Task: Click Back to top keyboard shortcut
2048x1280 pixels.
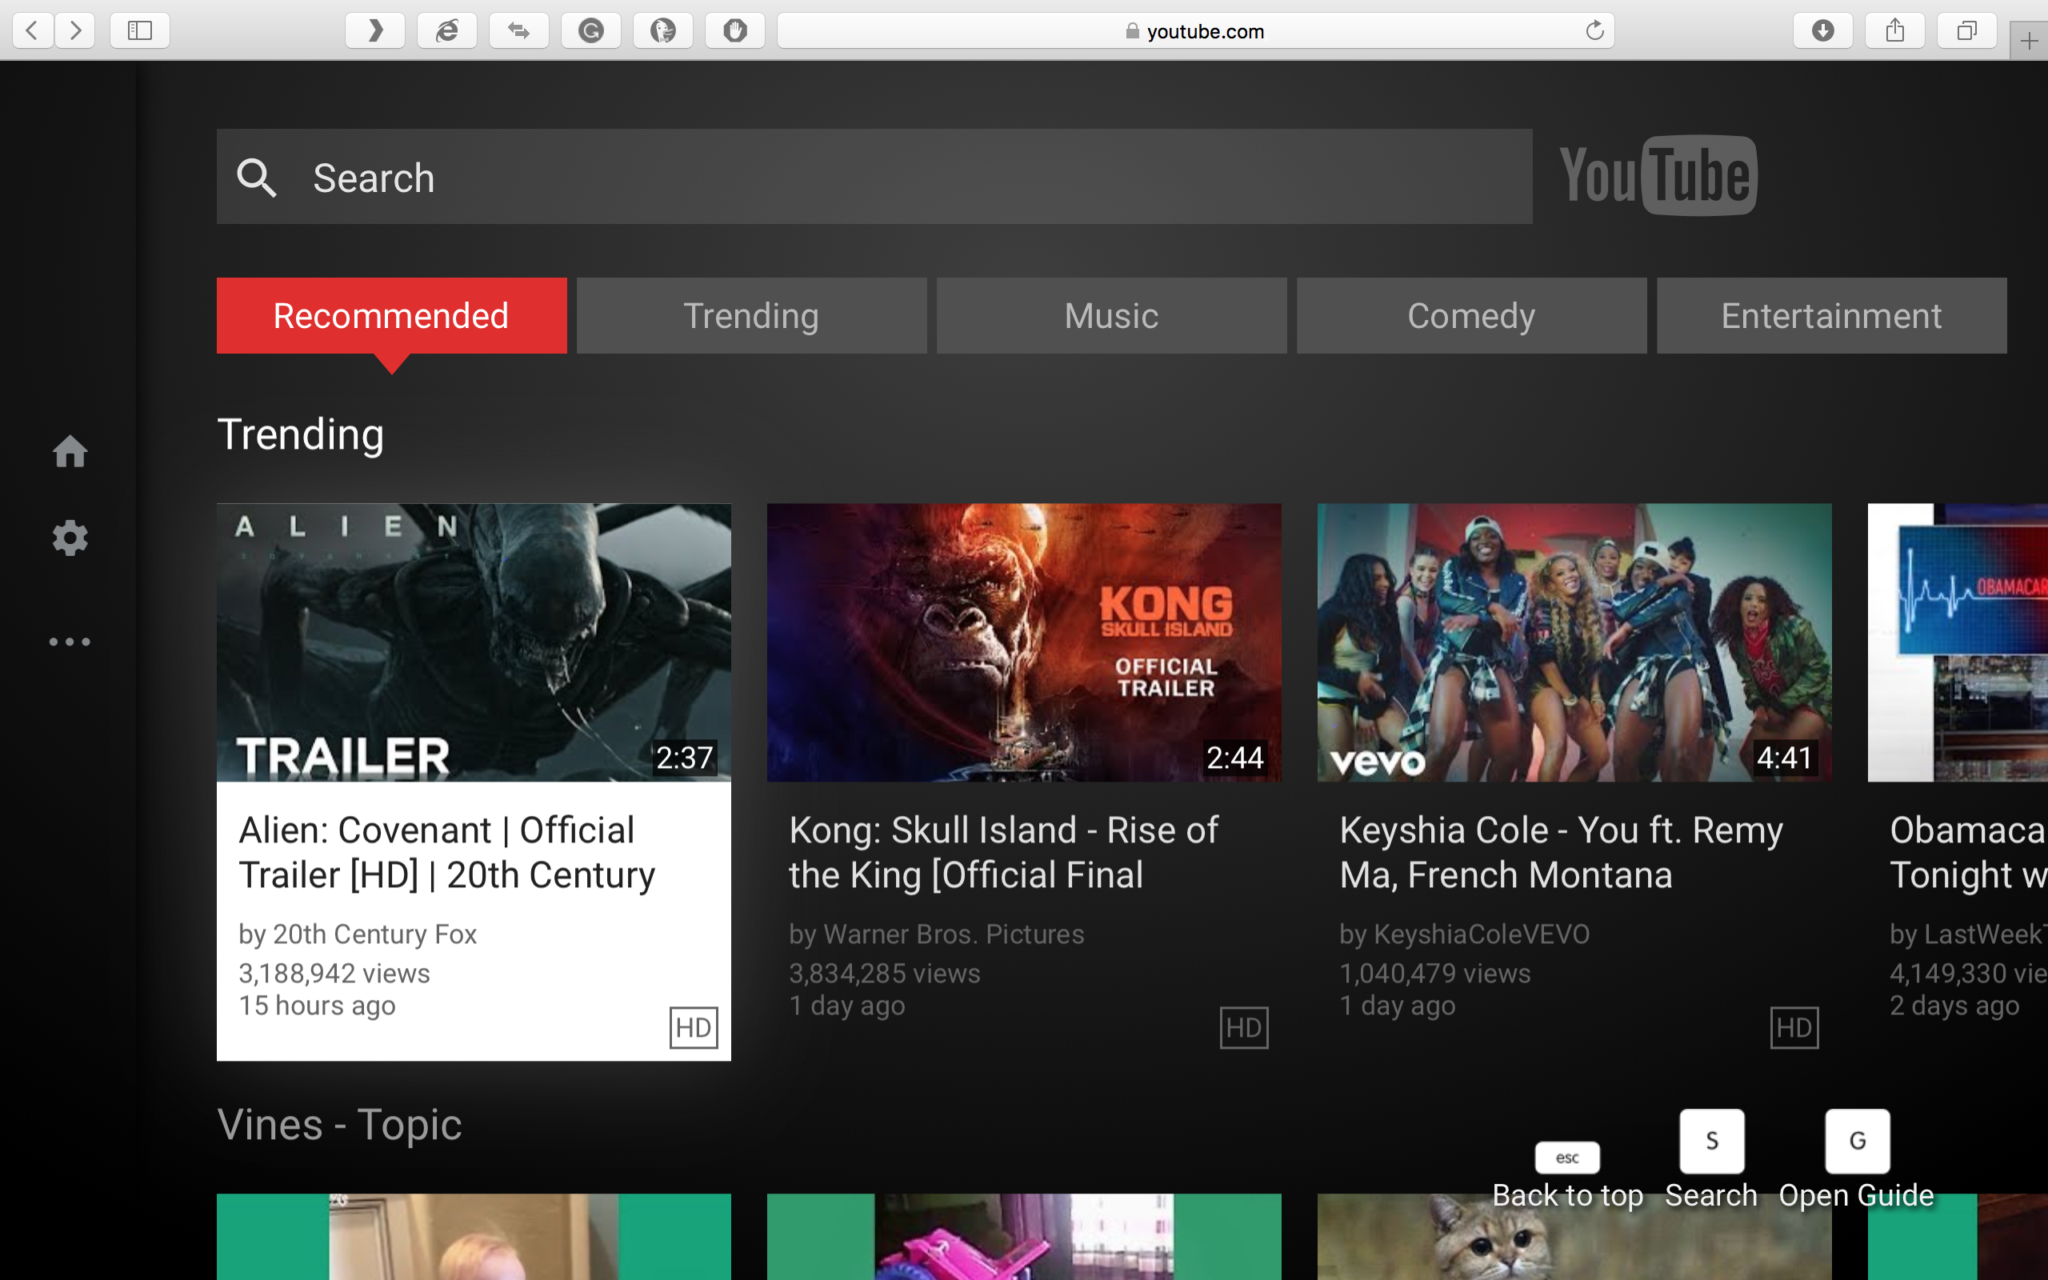Action: (x=1566, y=1155)
